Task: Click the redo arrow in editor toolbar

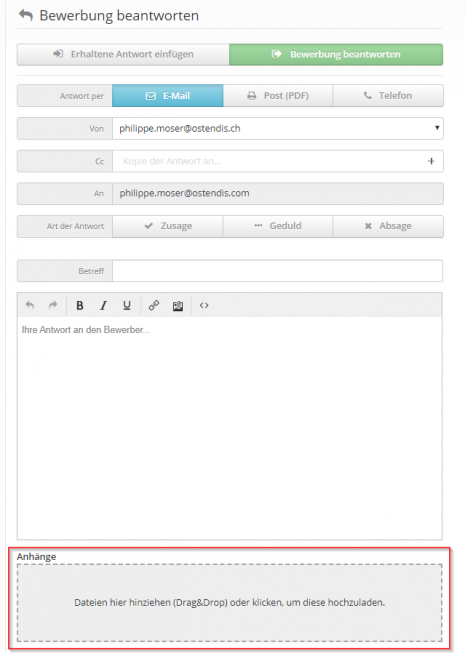Action: point(52,305)
